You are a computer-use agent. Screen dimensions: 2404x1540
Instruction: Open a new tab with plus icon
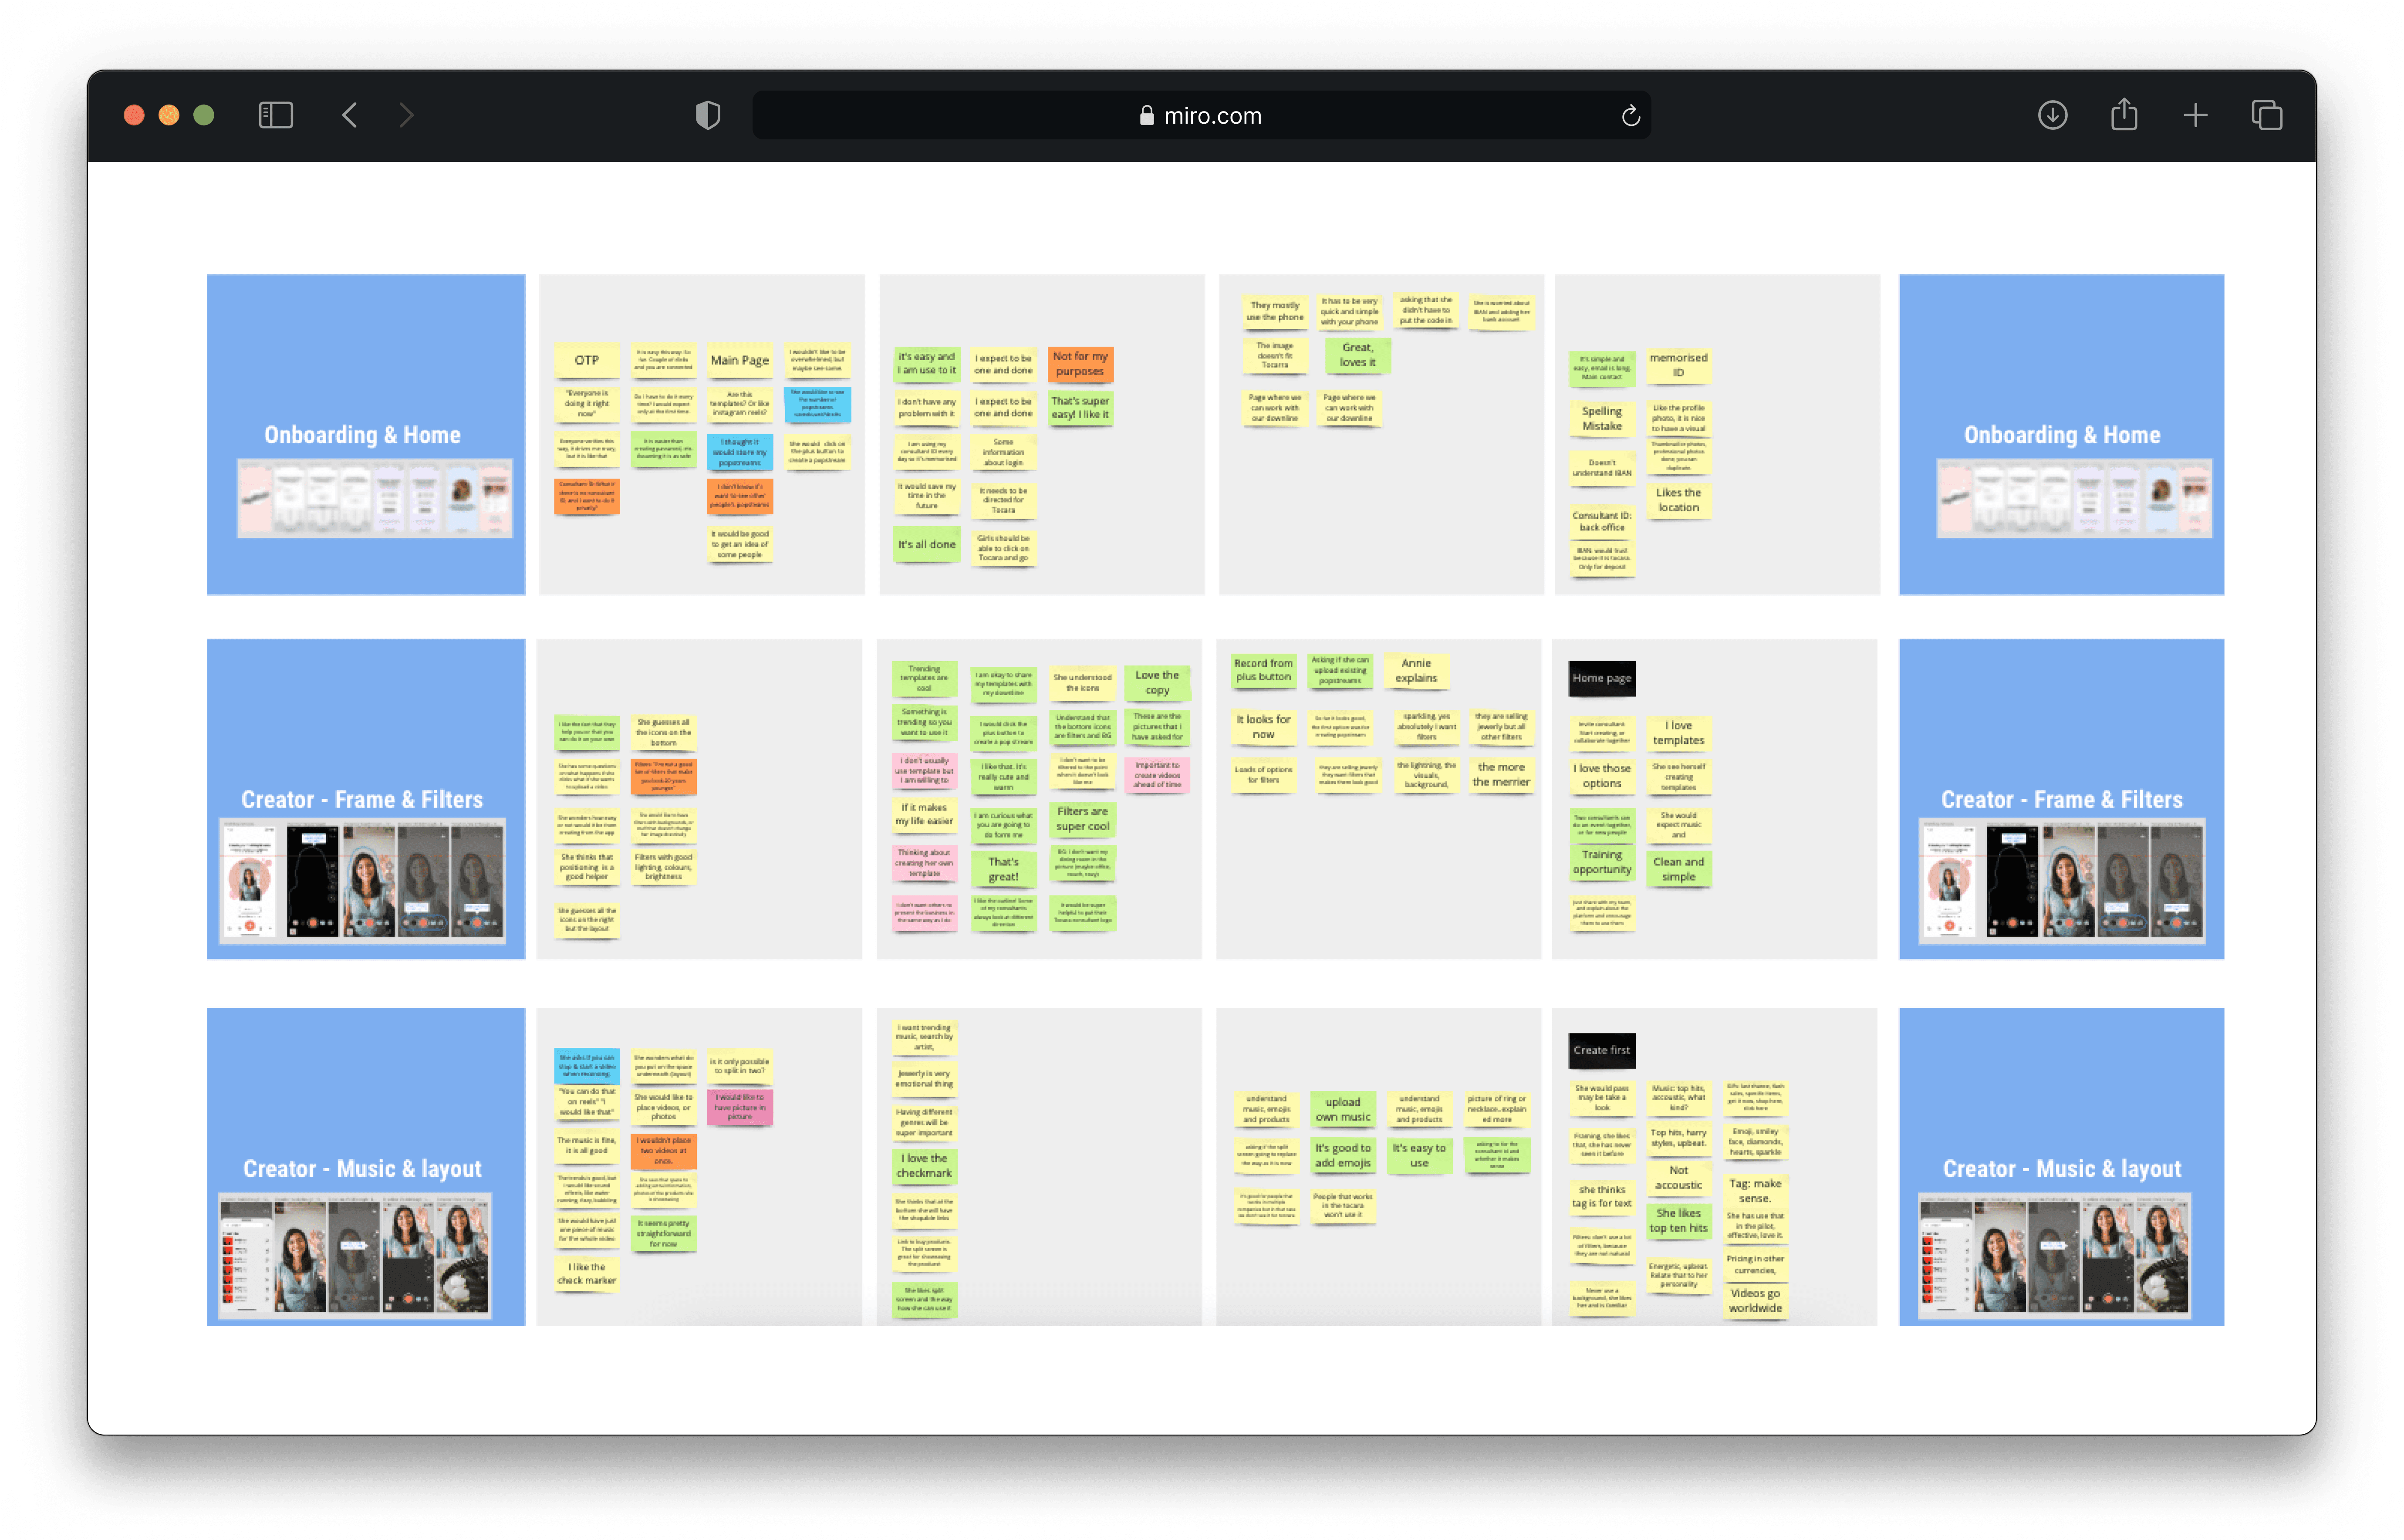click(x=2195, y=115)
